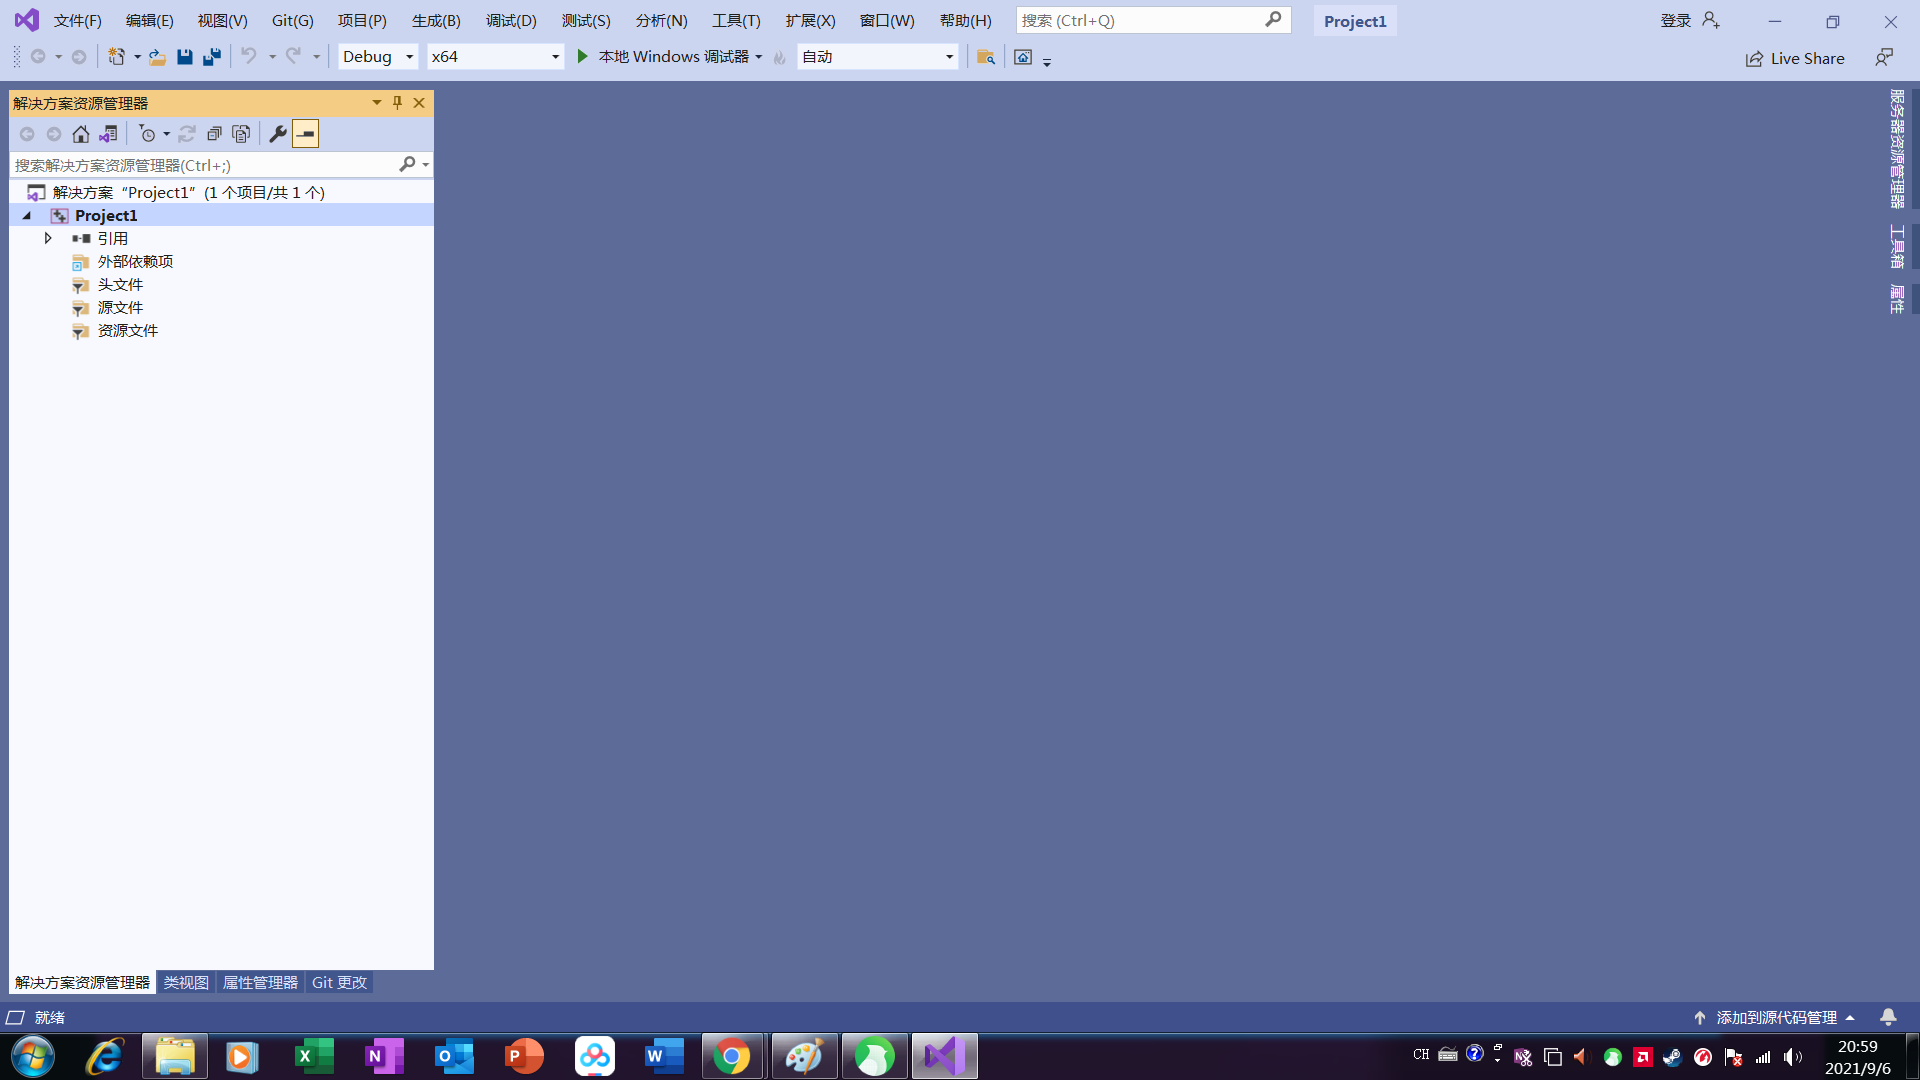Collapse the Project1 tree node
Viewport: 1920px width, 1080px height.
[27, 216]
